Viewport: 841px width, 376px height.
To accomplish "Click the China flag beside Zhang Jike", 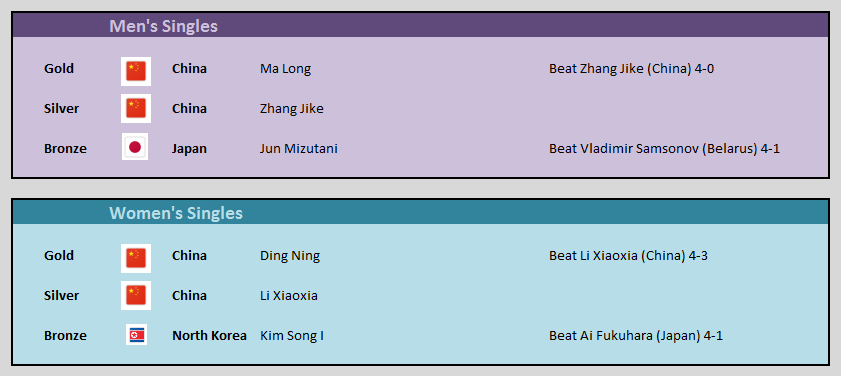I will tap(136, 108).
